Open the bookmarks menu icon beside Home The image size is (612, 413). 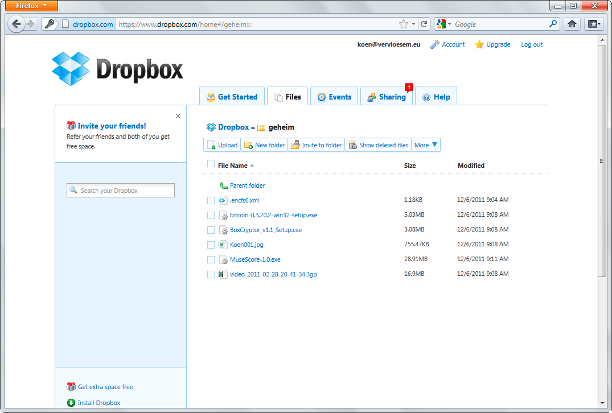[594, 24]
